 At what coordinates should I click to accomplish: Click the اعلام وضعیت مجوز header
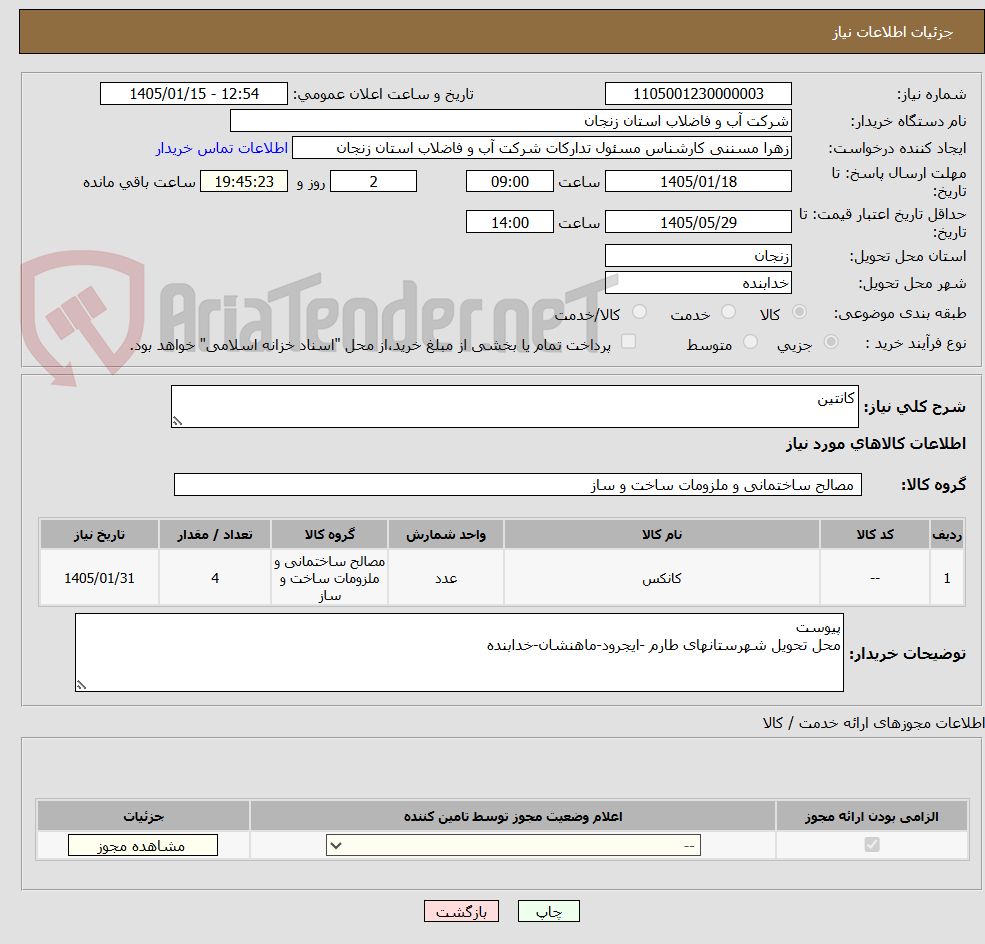coord(513,816)
